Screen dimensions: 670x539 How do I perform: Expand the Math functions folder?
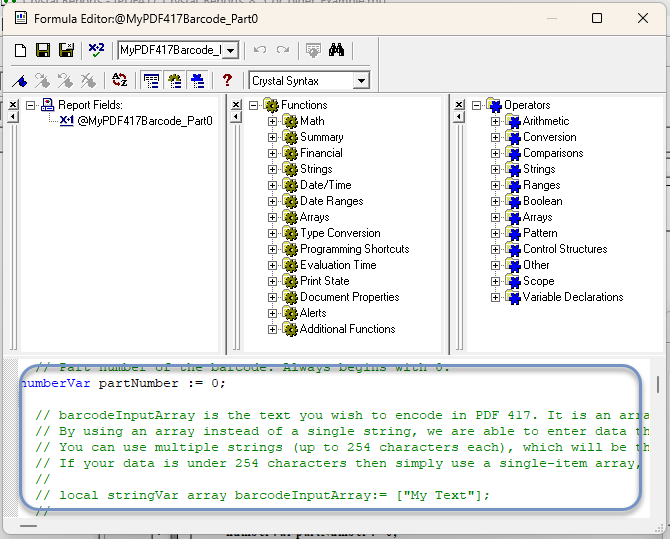[x=272, y=121]
